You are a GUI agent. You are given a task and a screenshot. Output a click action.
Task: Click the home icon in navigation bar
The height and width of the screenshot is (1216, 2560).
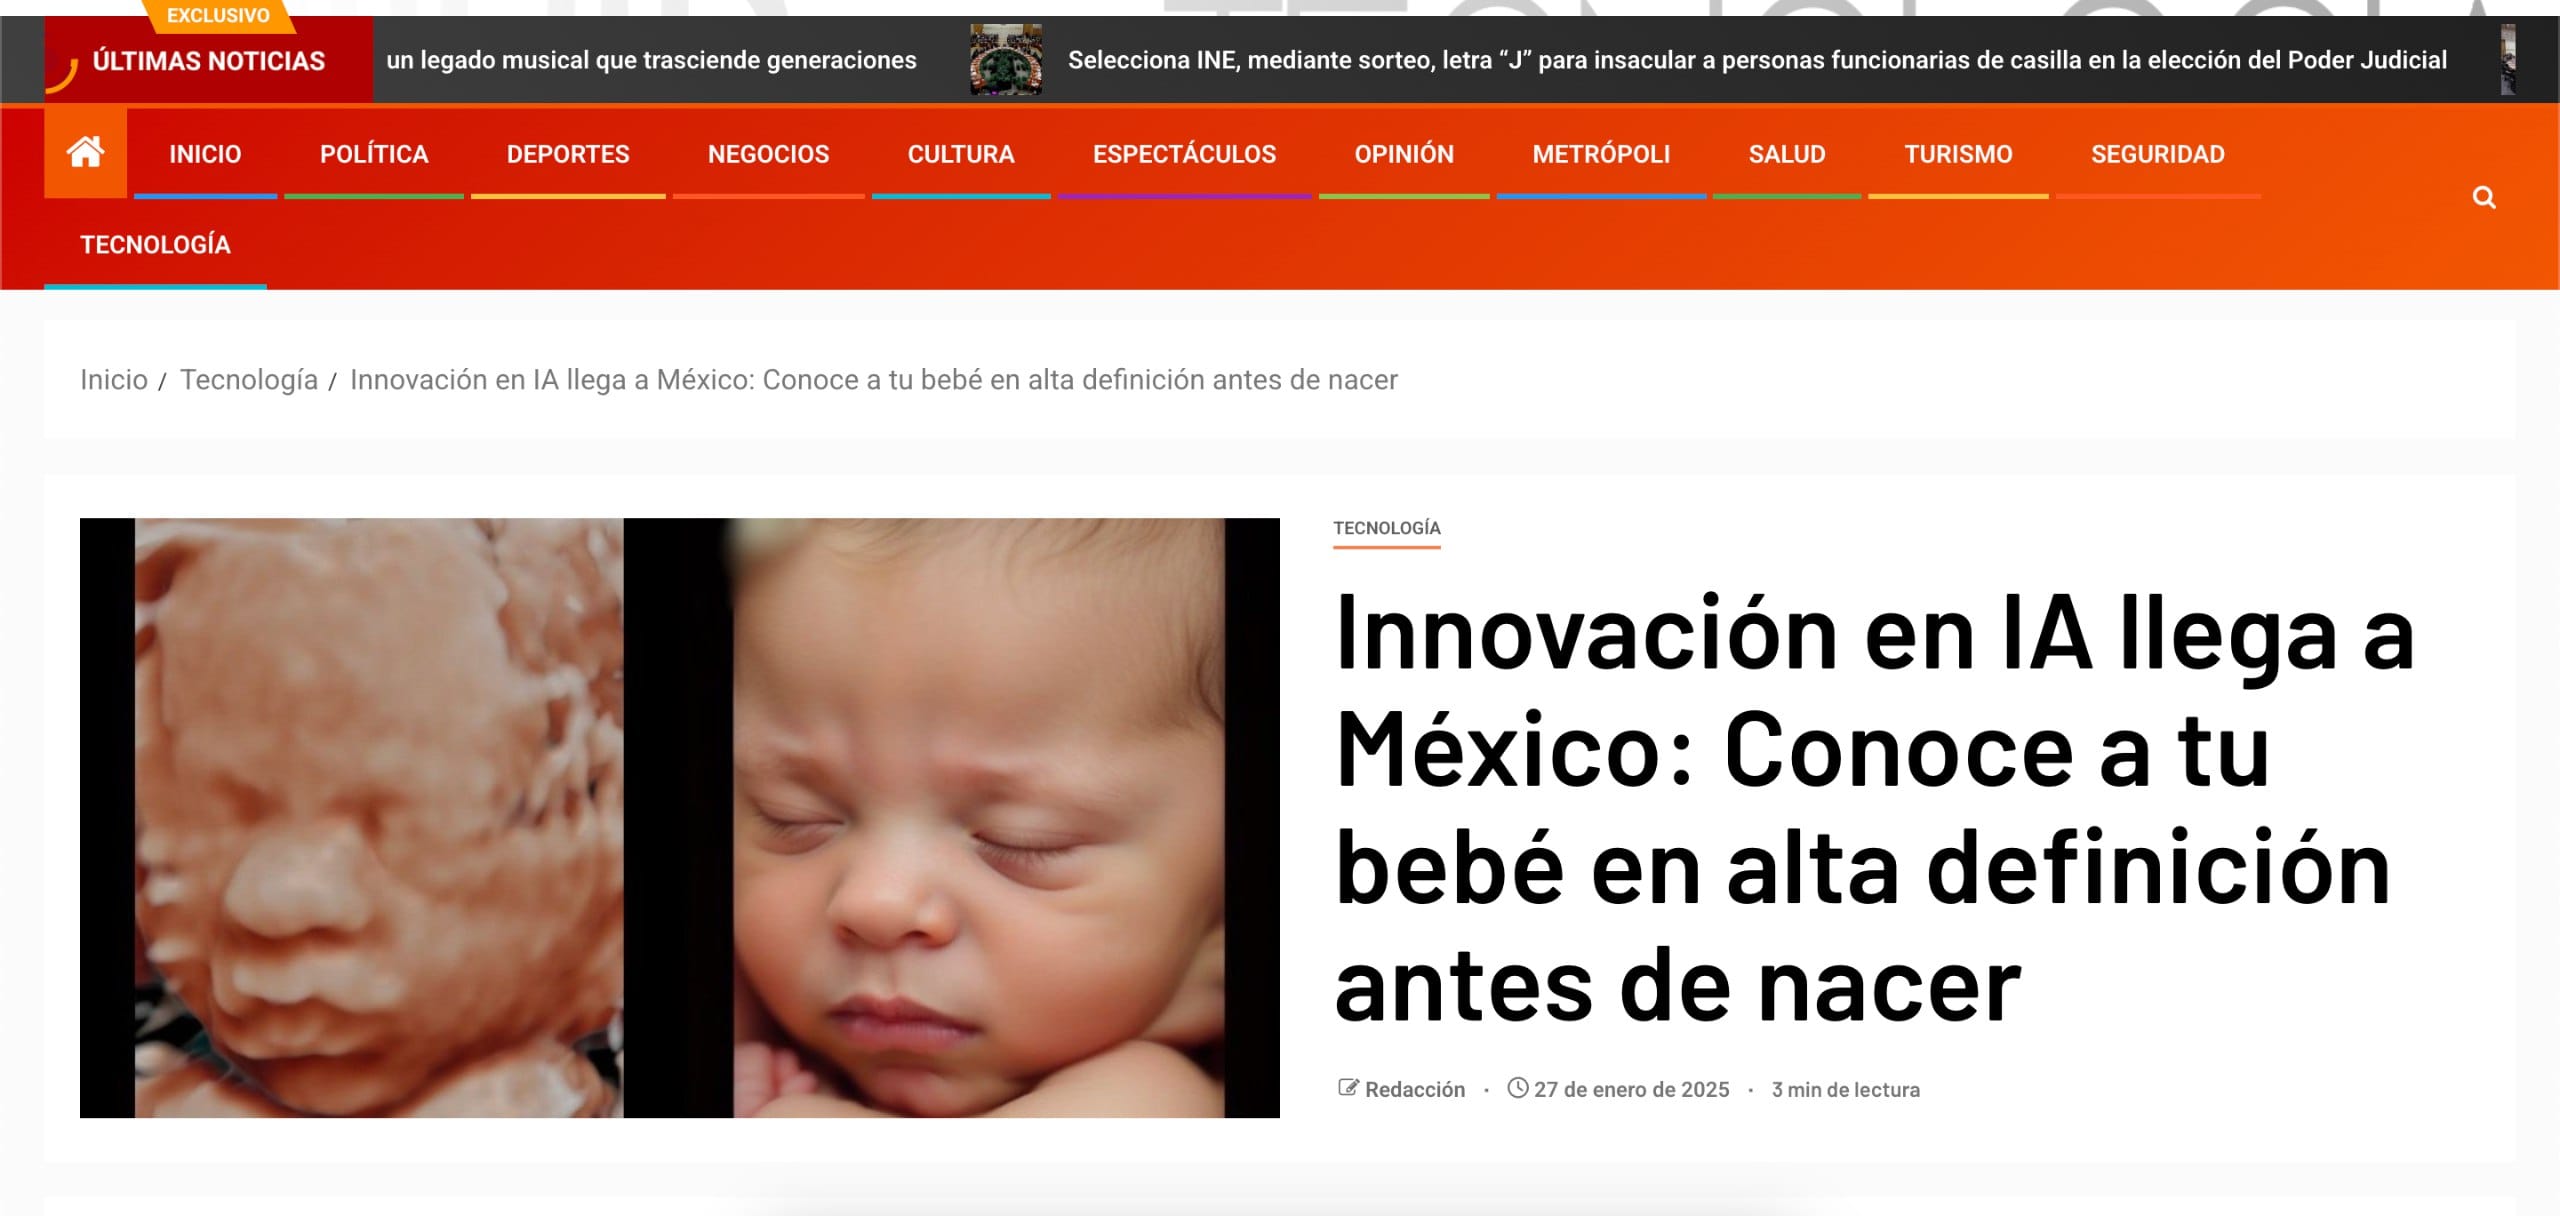click(x=85, y=153)
